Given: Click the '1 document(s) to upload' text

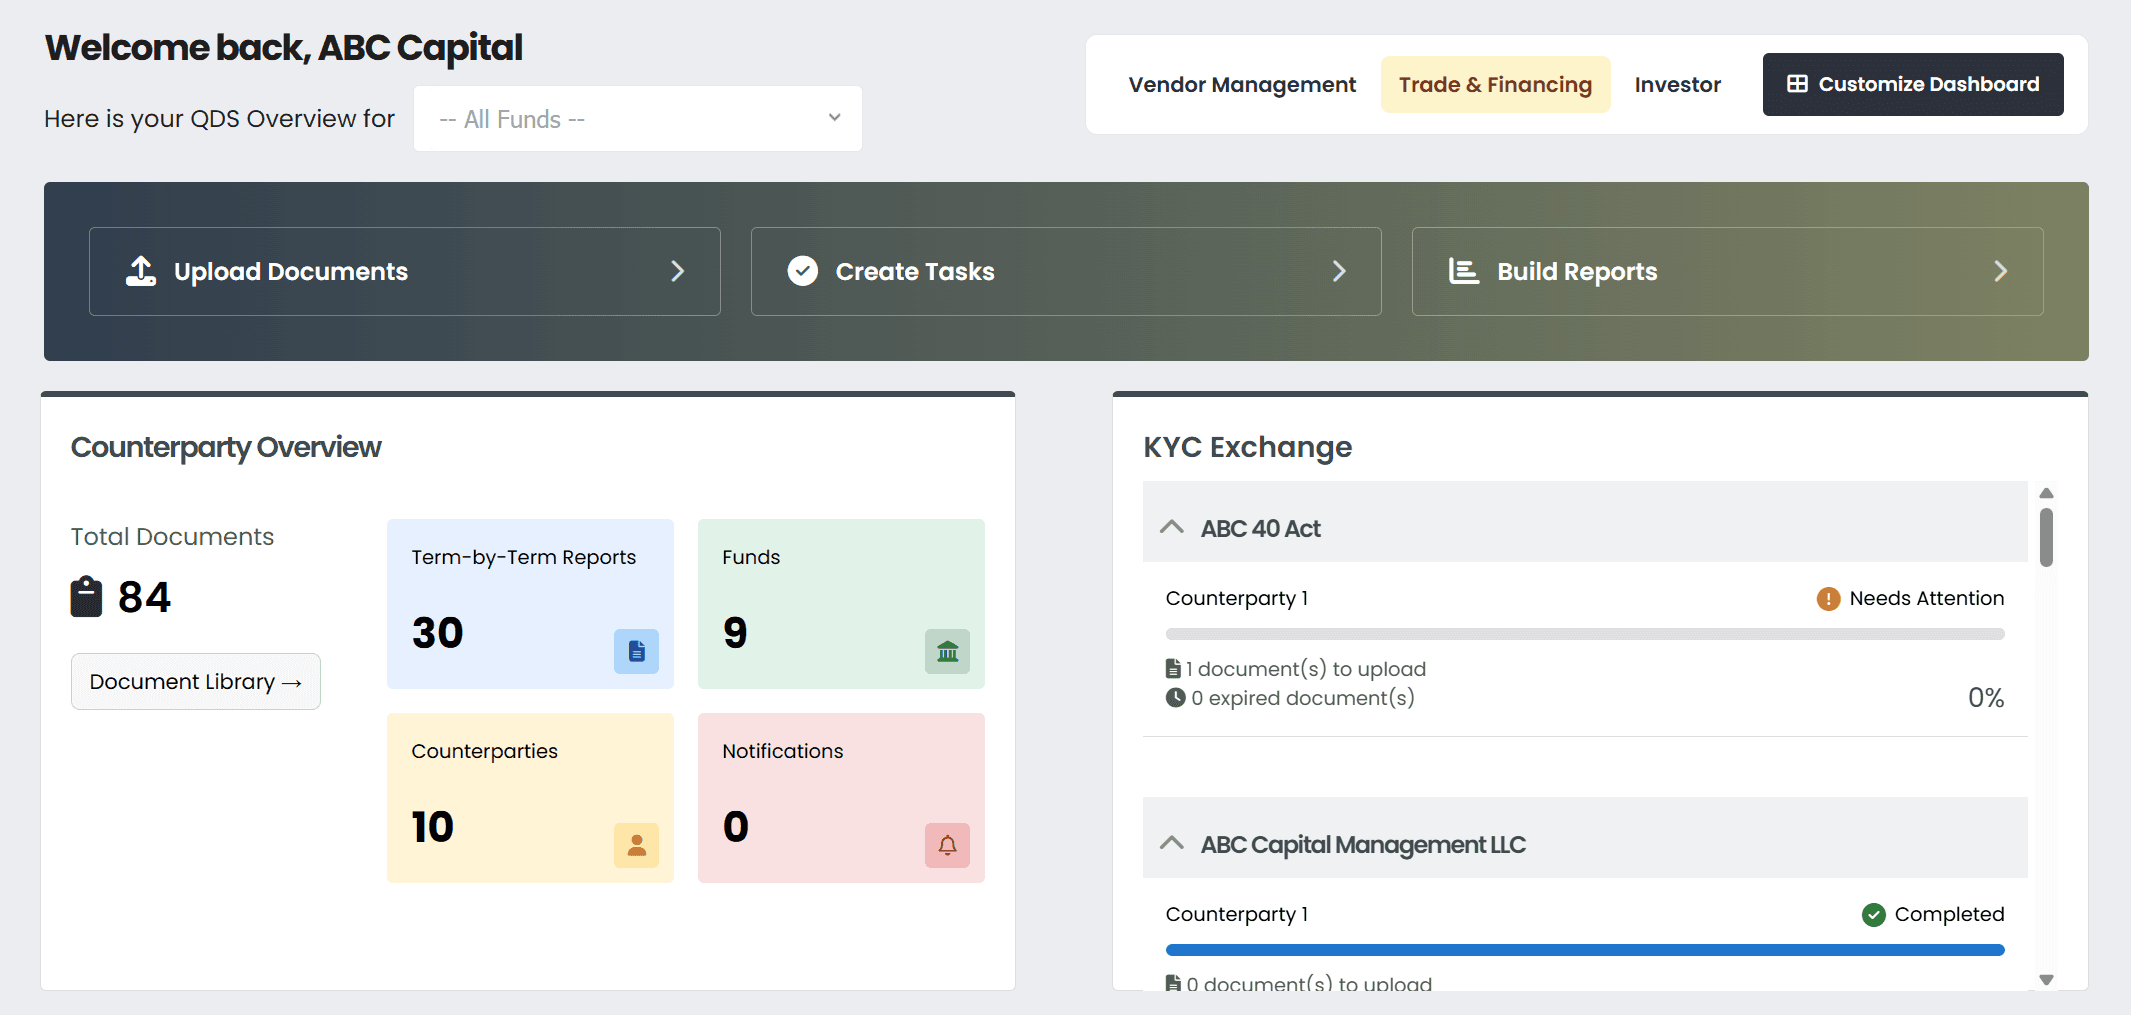Looking at the screenshot, I should [1306, 669].
